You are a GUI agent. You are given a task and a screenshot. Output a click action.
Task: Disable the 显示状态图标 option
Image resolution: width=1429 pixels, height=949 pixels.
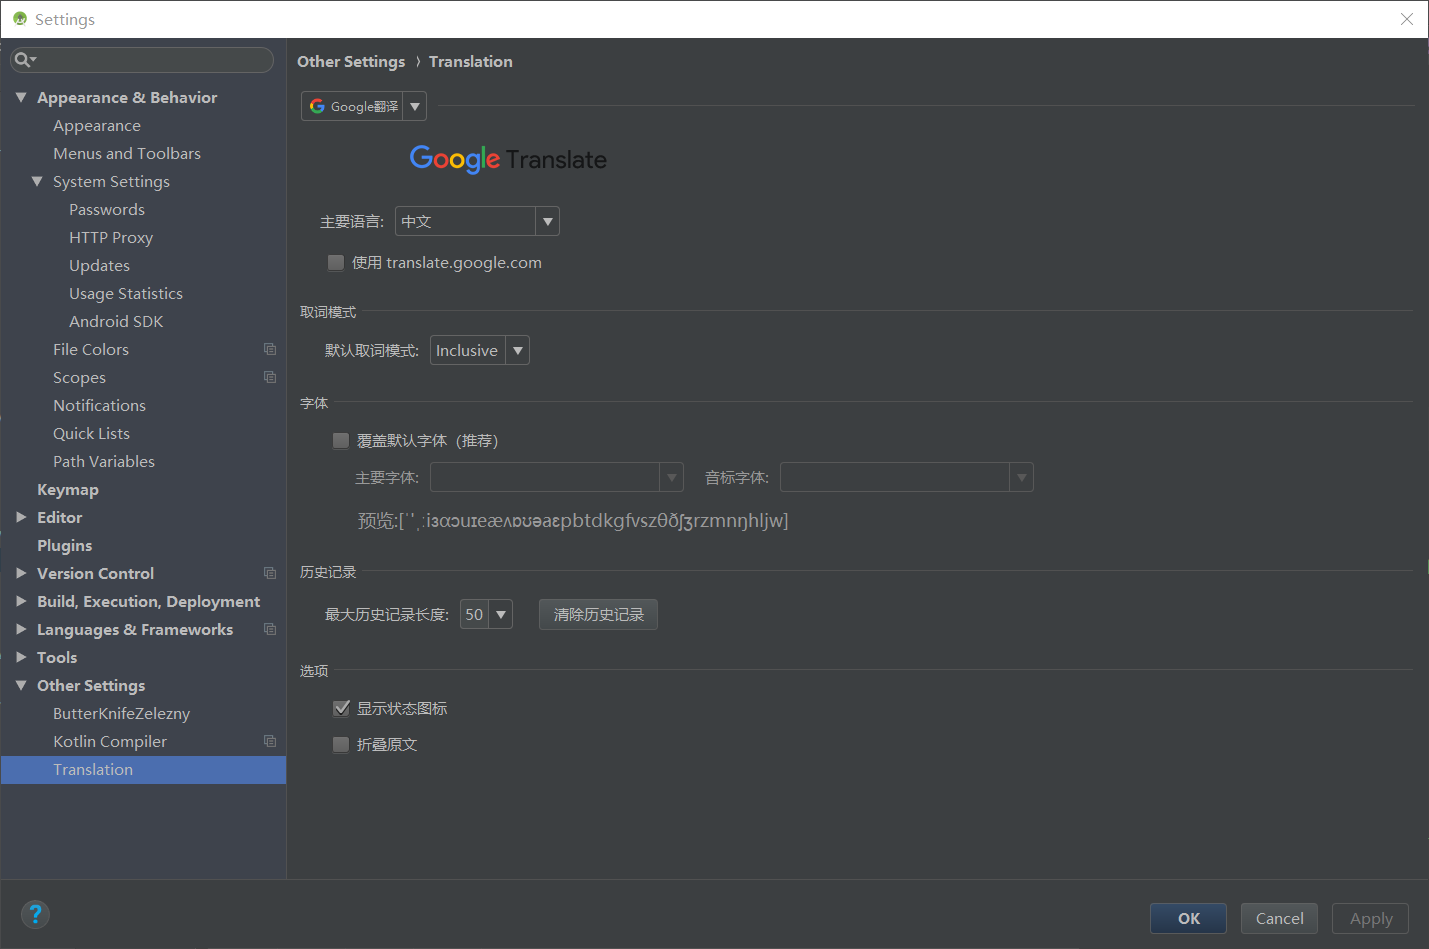point(341,708)
